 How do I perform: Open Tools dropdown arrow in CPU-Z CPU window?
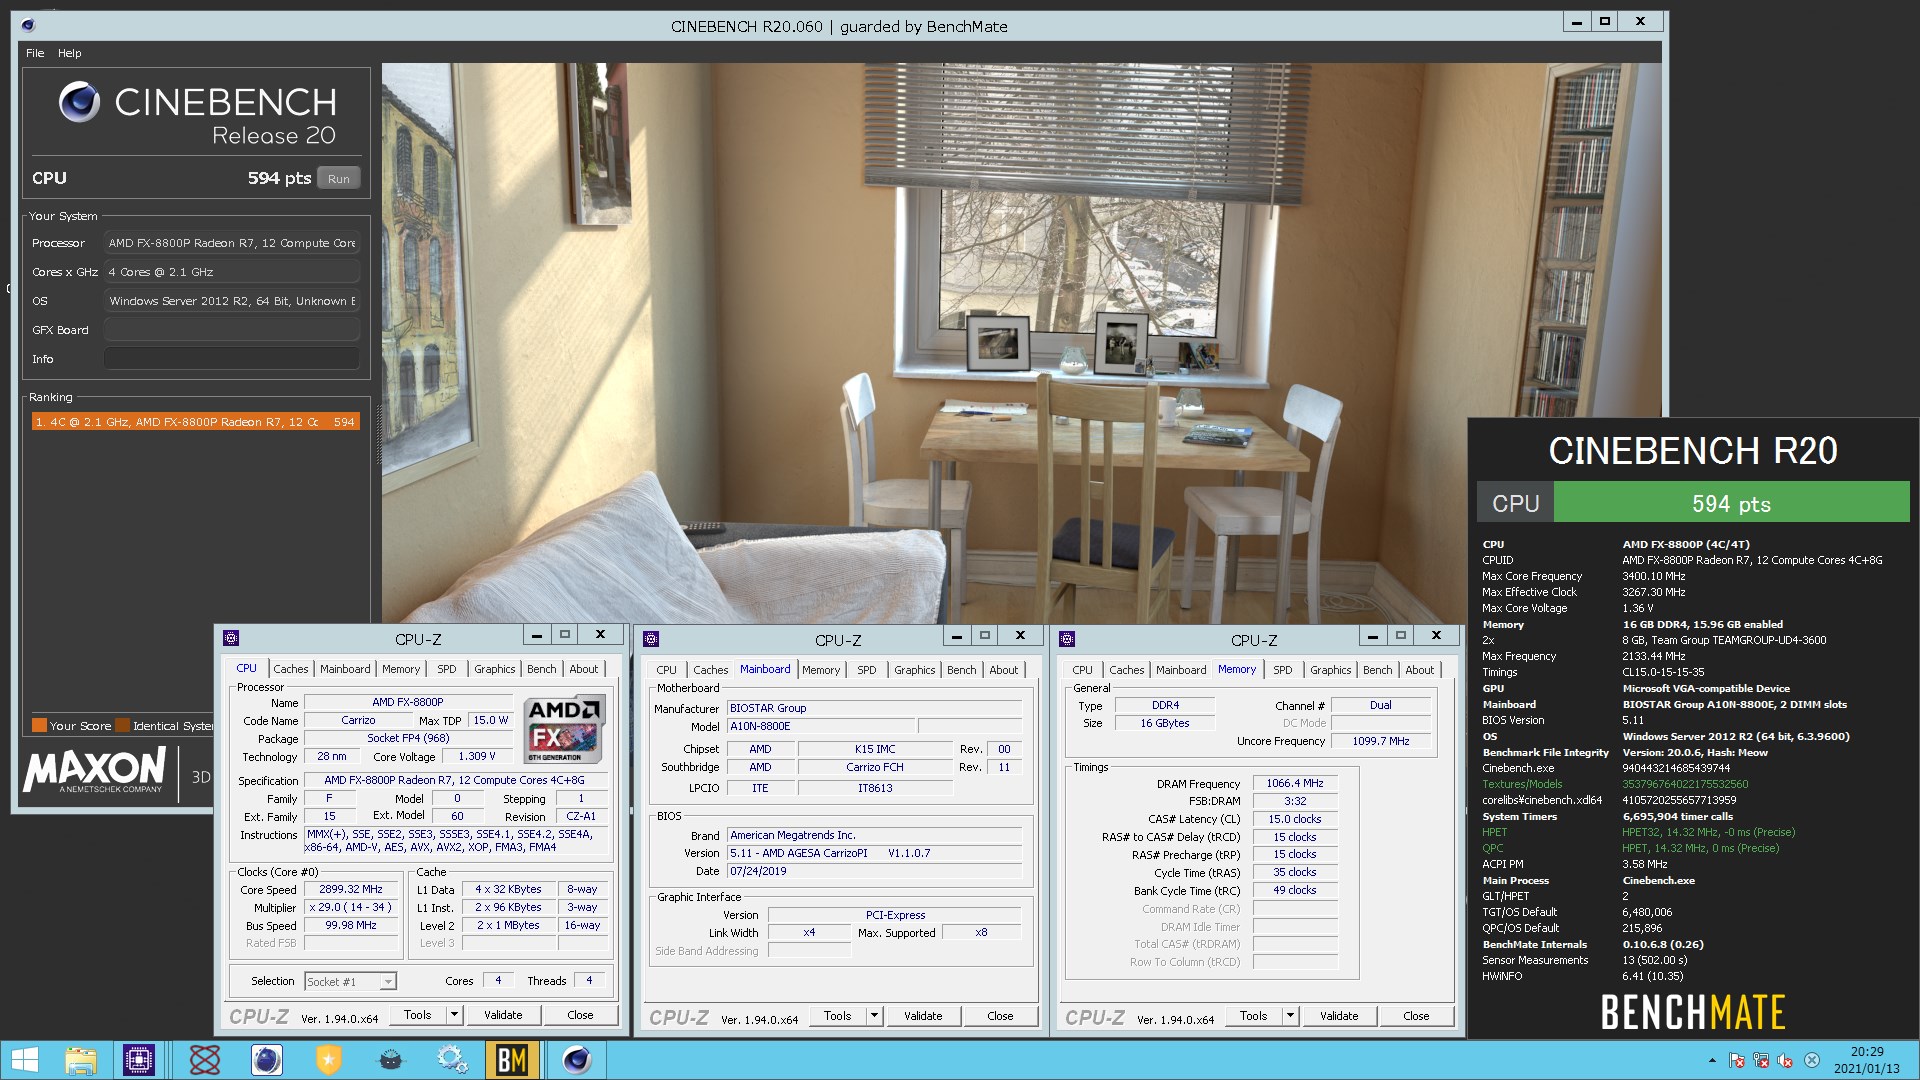coord(454,1015)
